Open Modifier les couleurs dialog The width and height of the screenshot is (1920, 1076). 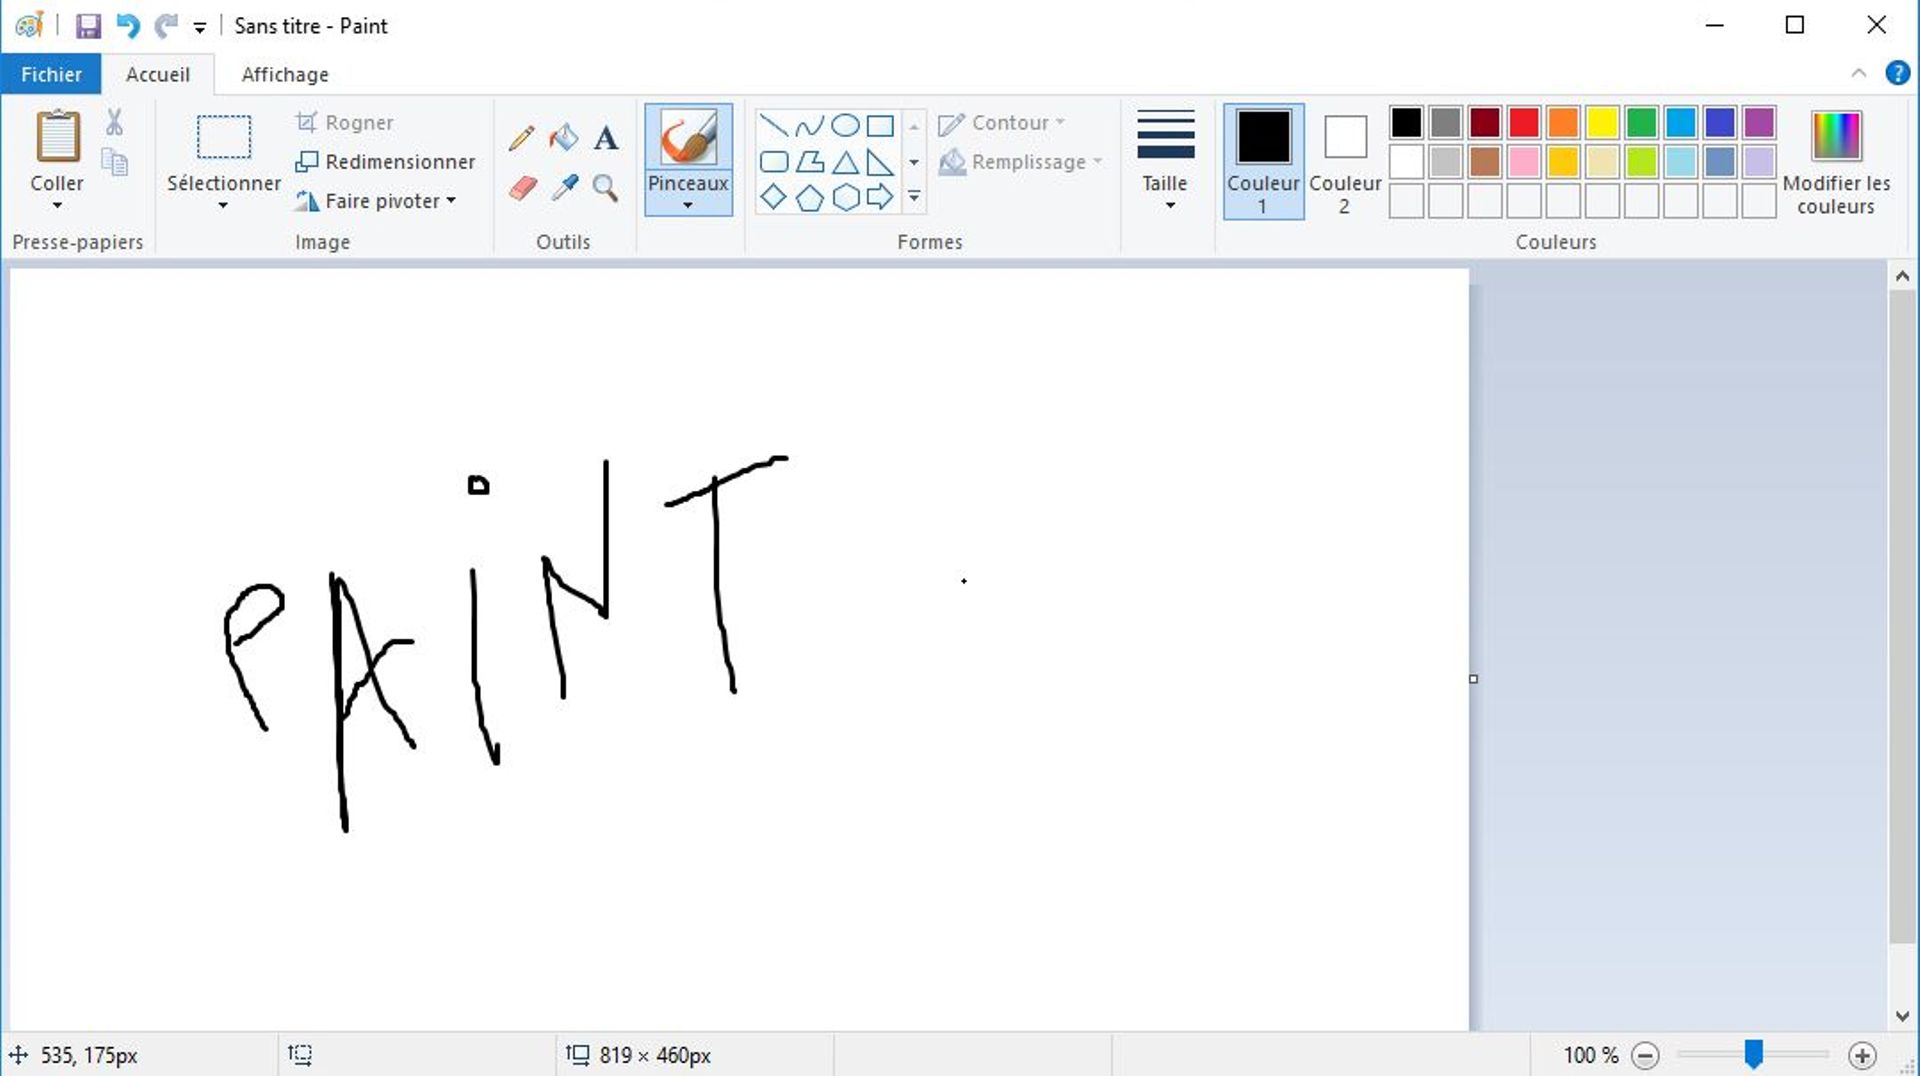[1837, 160]
